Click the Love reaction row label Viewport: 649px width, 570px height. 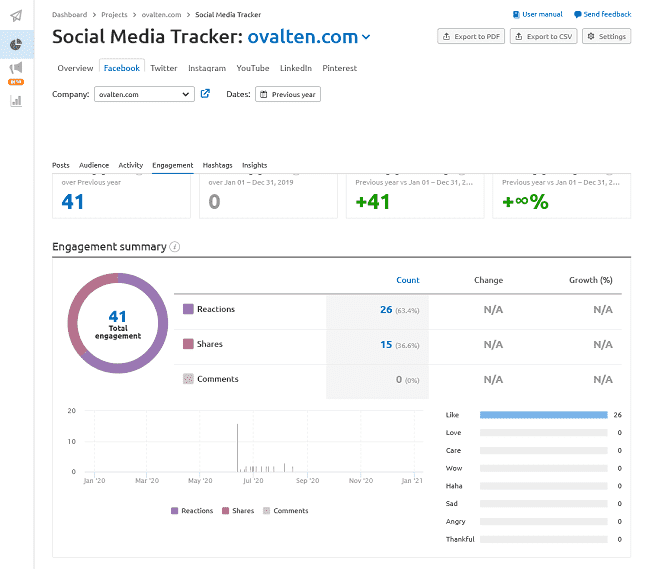point(453,433)
